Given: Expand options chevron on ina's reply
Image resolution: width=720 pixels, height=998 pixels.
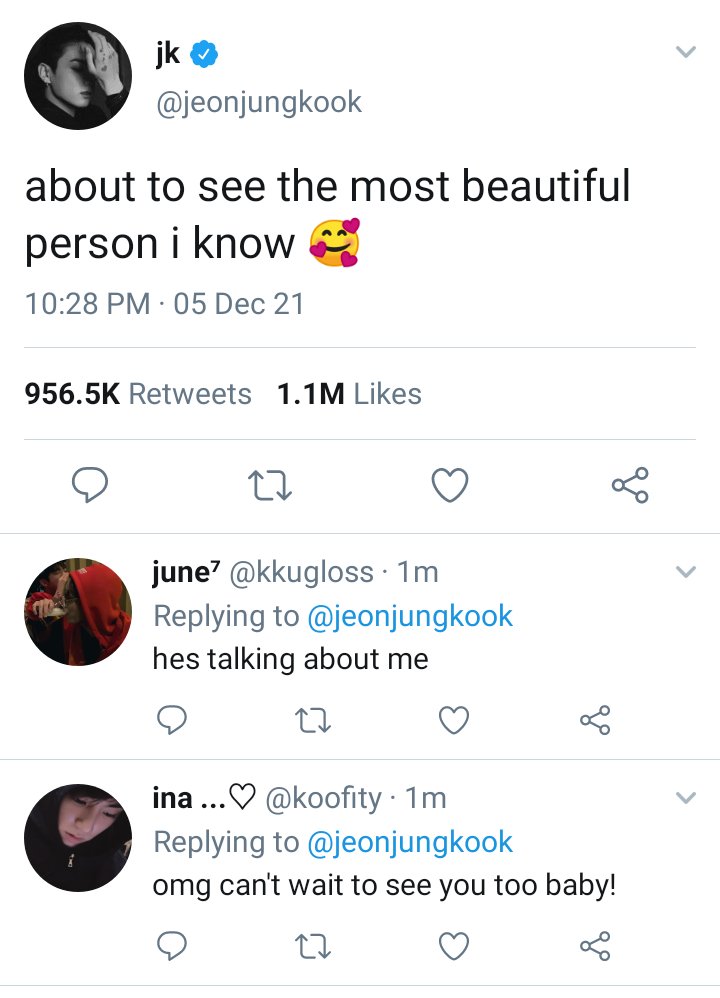Looking at the screenshot, I should pyautogui.click(x=686, y=798).
